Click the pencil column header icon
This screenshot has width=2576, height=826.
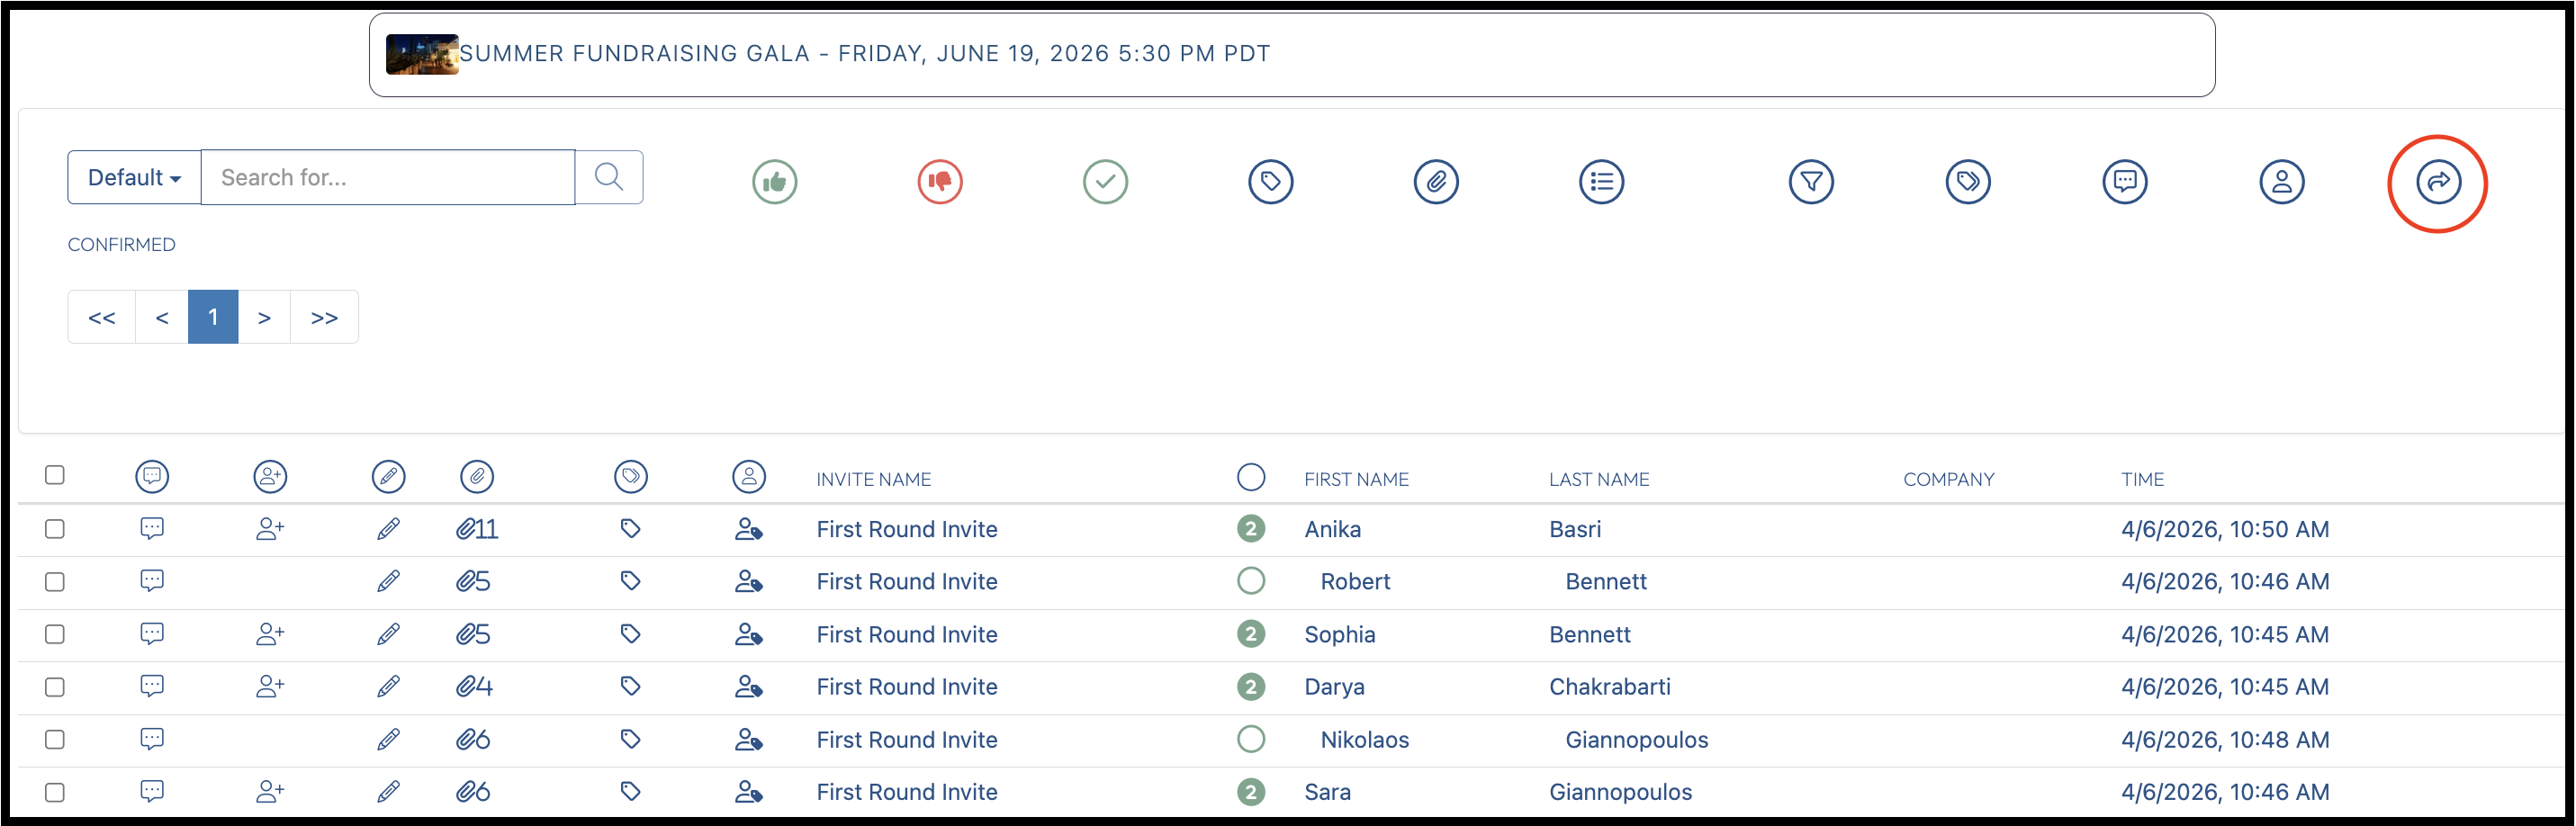click(x=388, y=476)
